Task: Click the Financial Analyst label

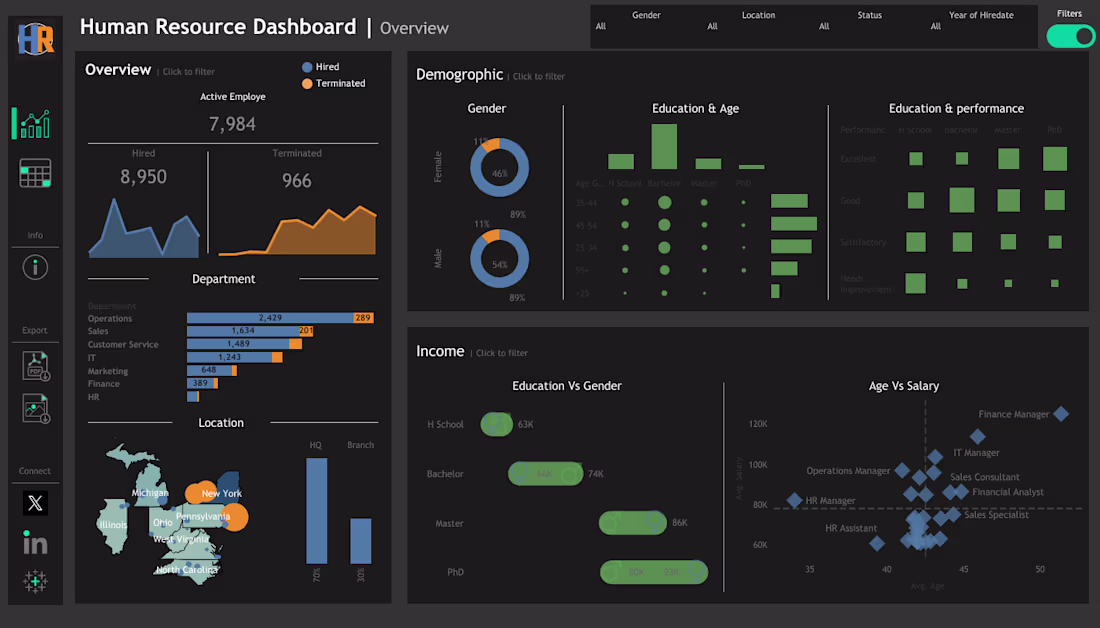Action: click(1008, 493)
